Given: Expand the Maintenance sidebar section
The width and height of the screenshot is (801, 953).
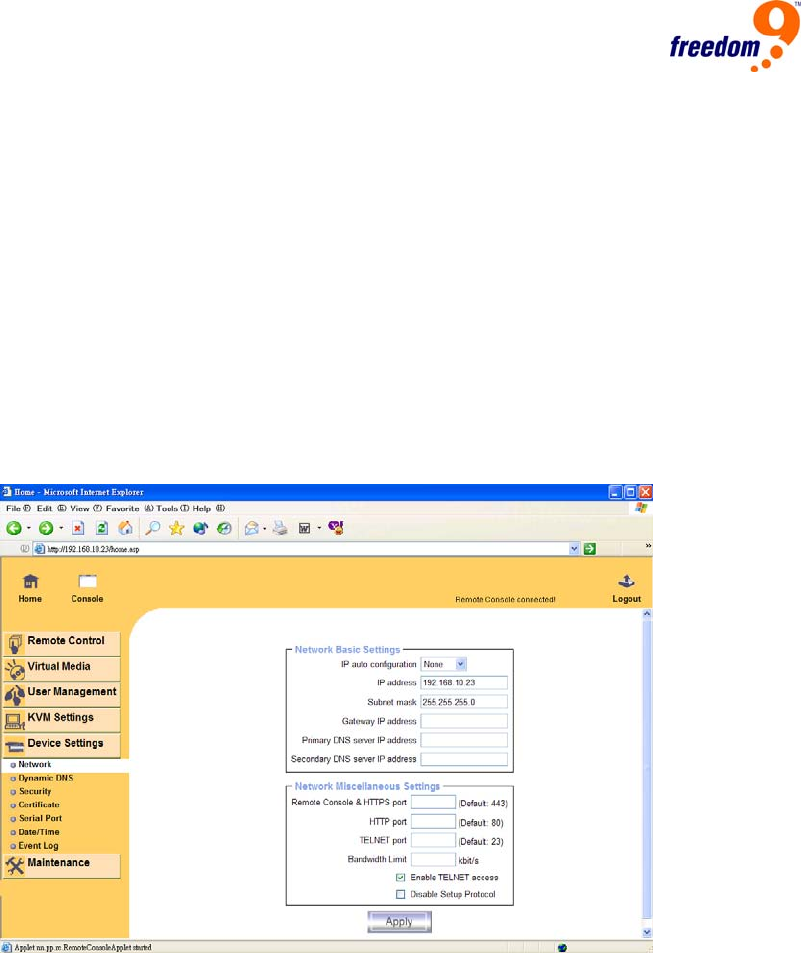Looking at the screenshot, I should pos(61,864).
